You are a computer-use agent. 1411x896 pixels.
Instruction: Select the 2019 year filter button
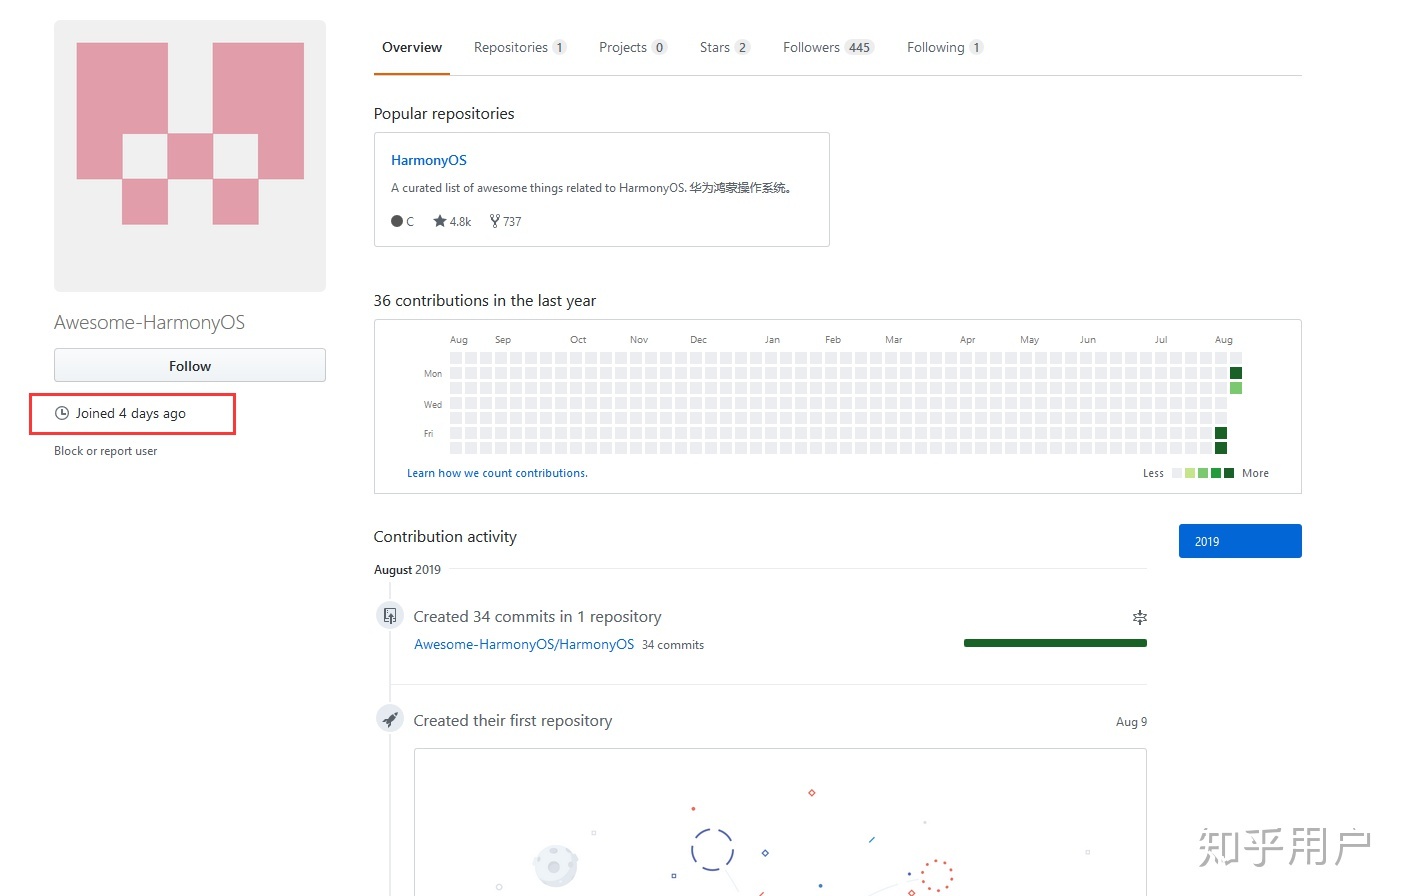(x=1240, y=541)
